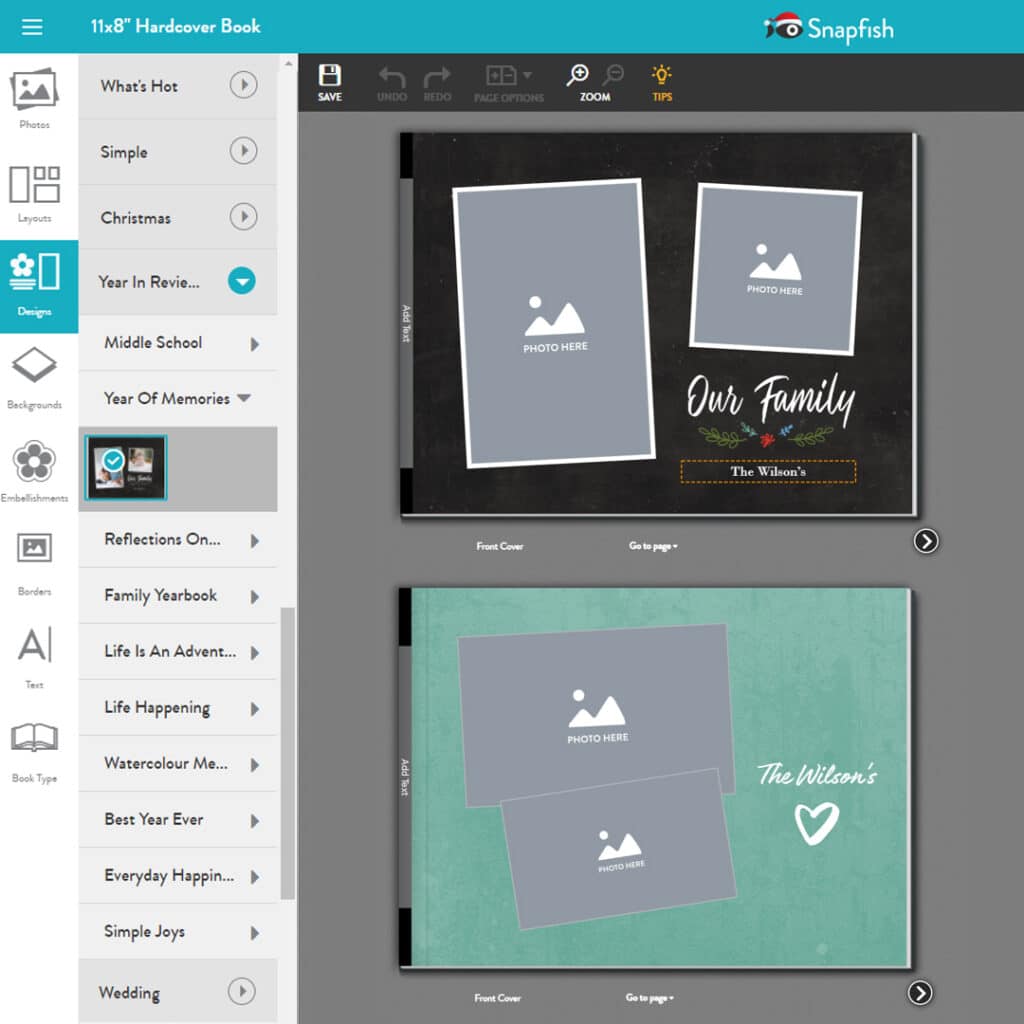
Task: Switch to the Layouts panel
Action: coord(35,185)
